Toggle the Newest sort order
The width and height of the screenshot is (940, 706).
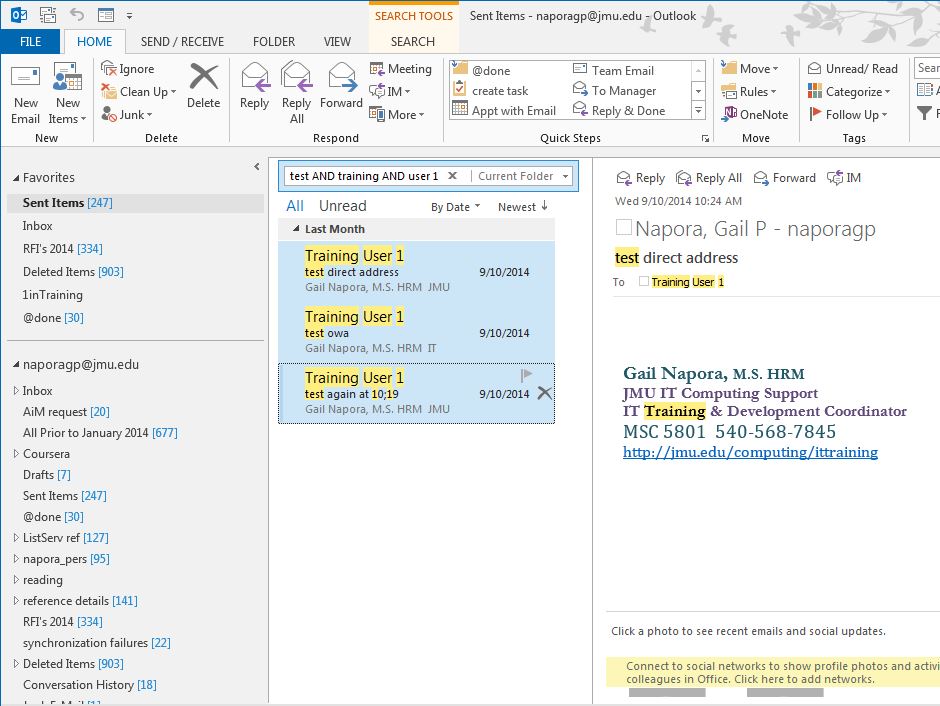coord(523,207)
